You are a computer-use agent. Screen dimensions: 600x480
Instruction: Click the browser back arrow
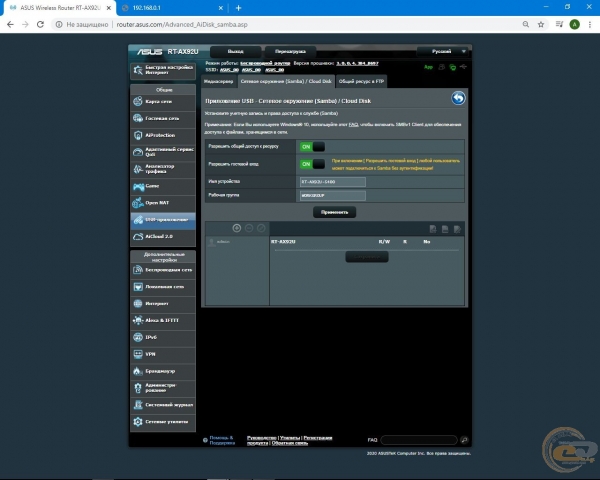click(x=10, y=24)
